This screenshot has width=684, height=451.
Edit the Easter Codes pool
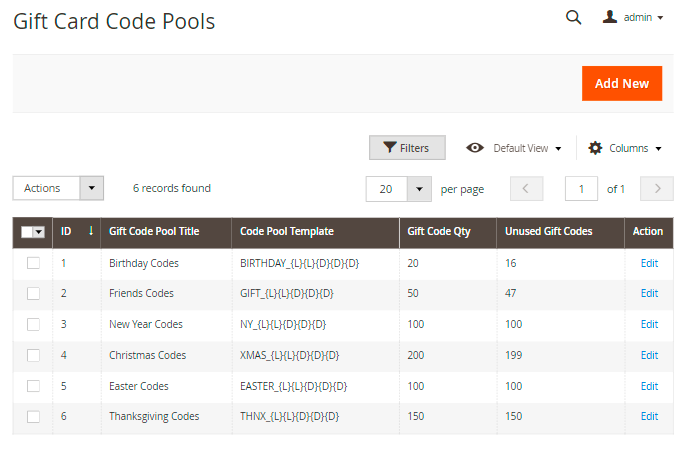[649, 386]
